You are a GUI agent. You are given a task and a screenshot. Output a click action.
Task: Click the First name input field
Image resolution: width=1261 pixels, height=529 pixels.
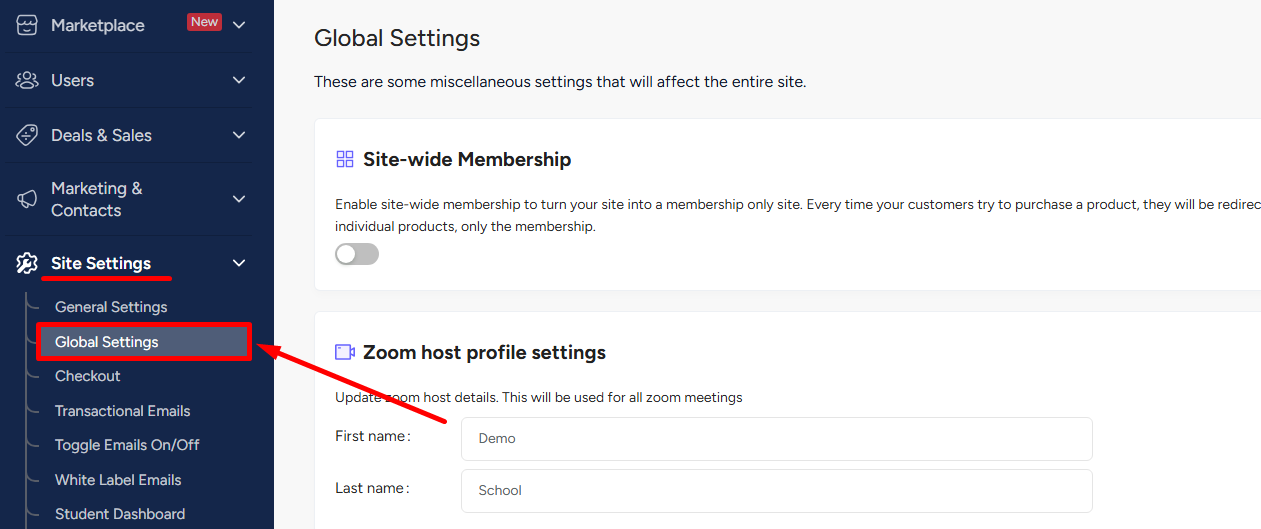777,439
